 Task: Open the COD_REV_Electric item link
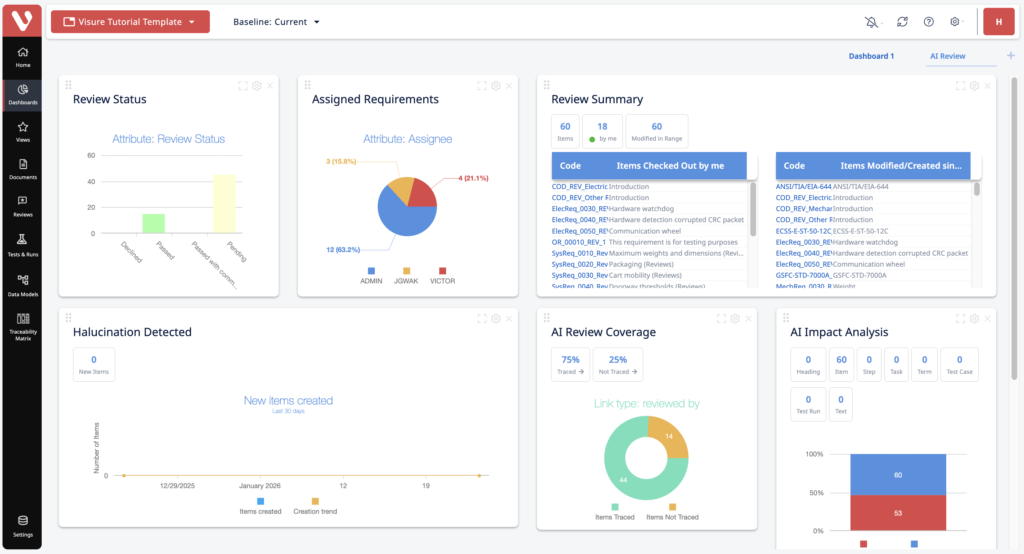(x=580, y=186)
